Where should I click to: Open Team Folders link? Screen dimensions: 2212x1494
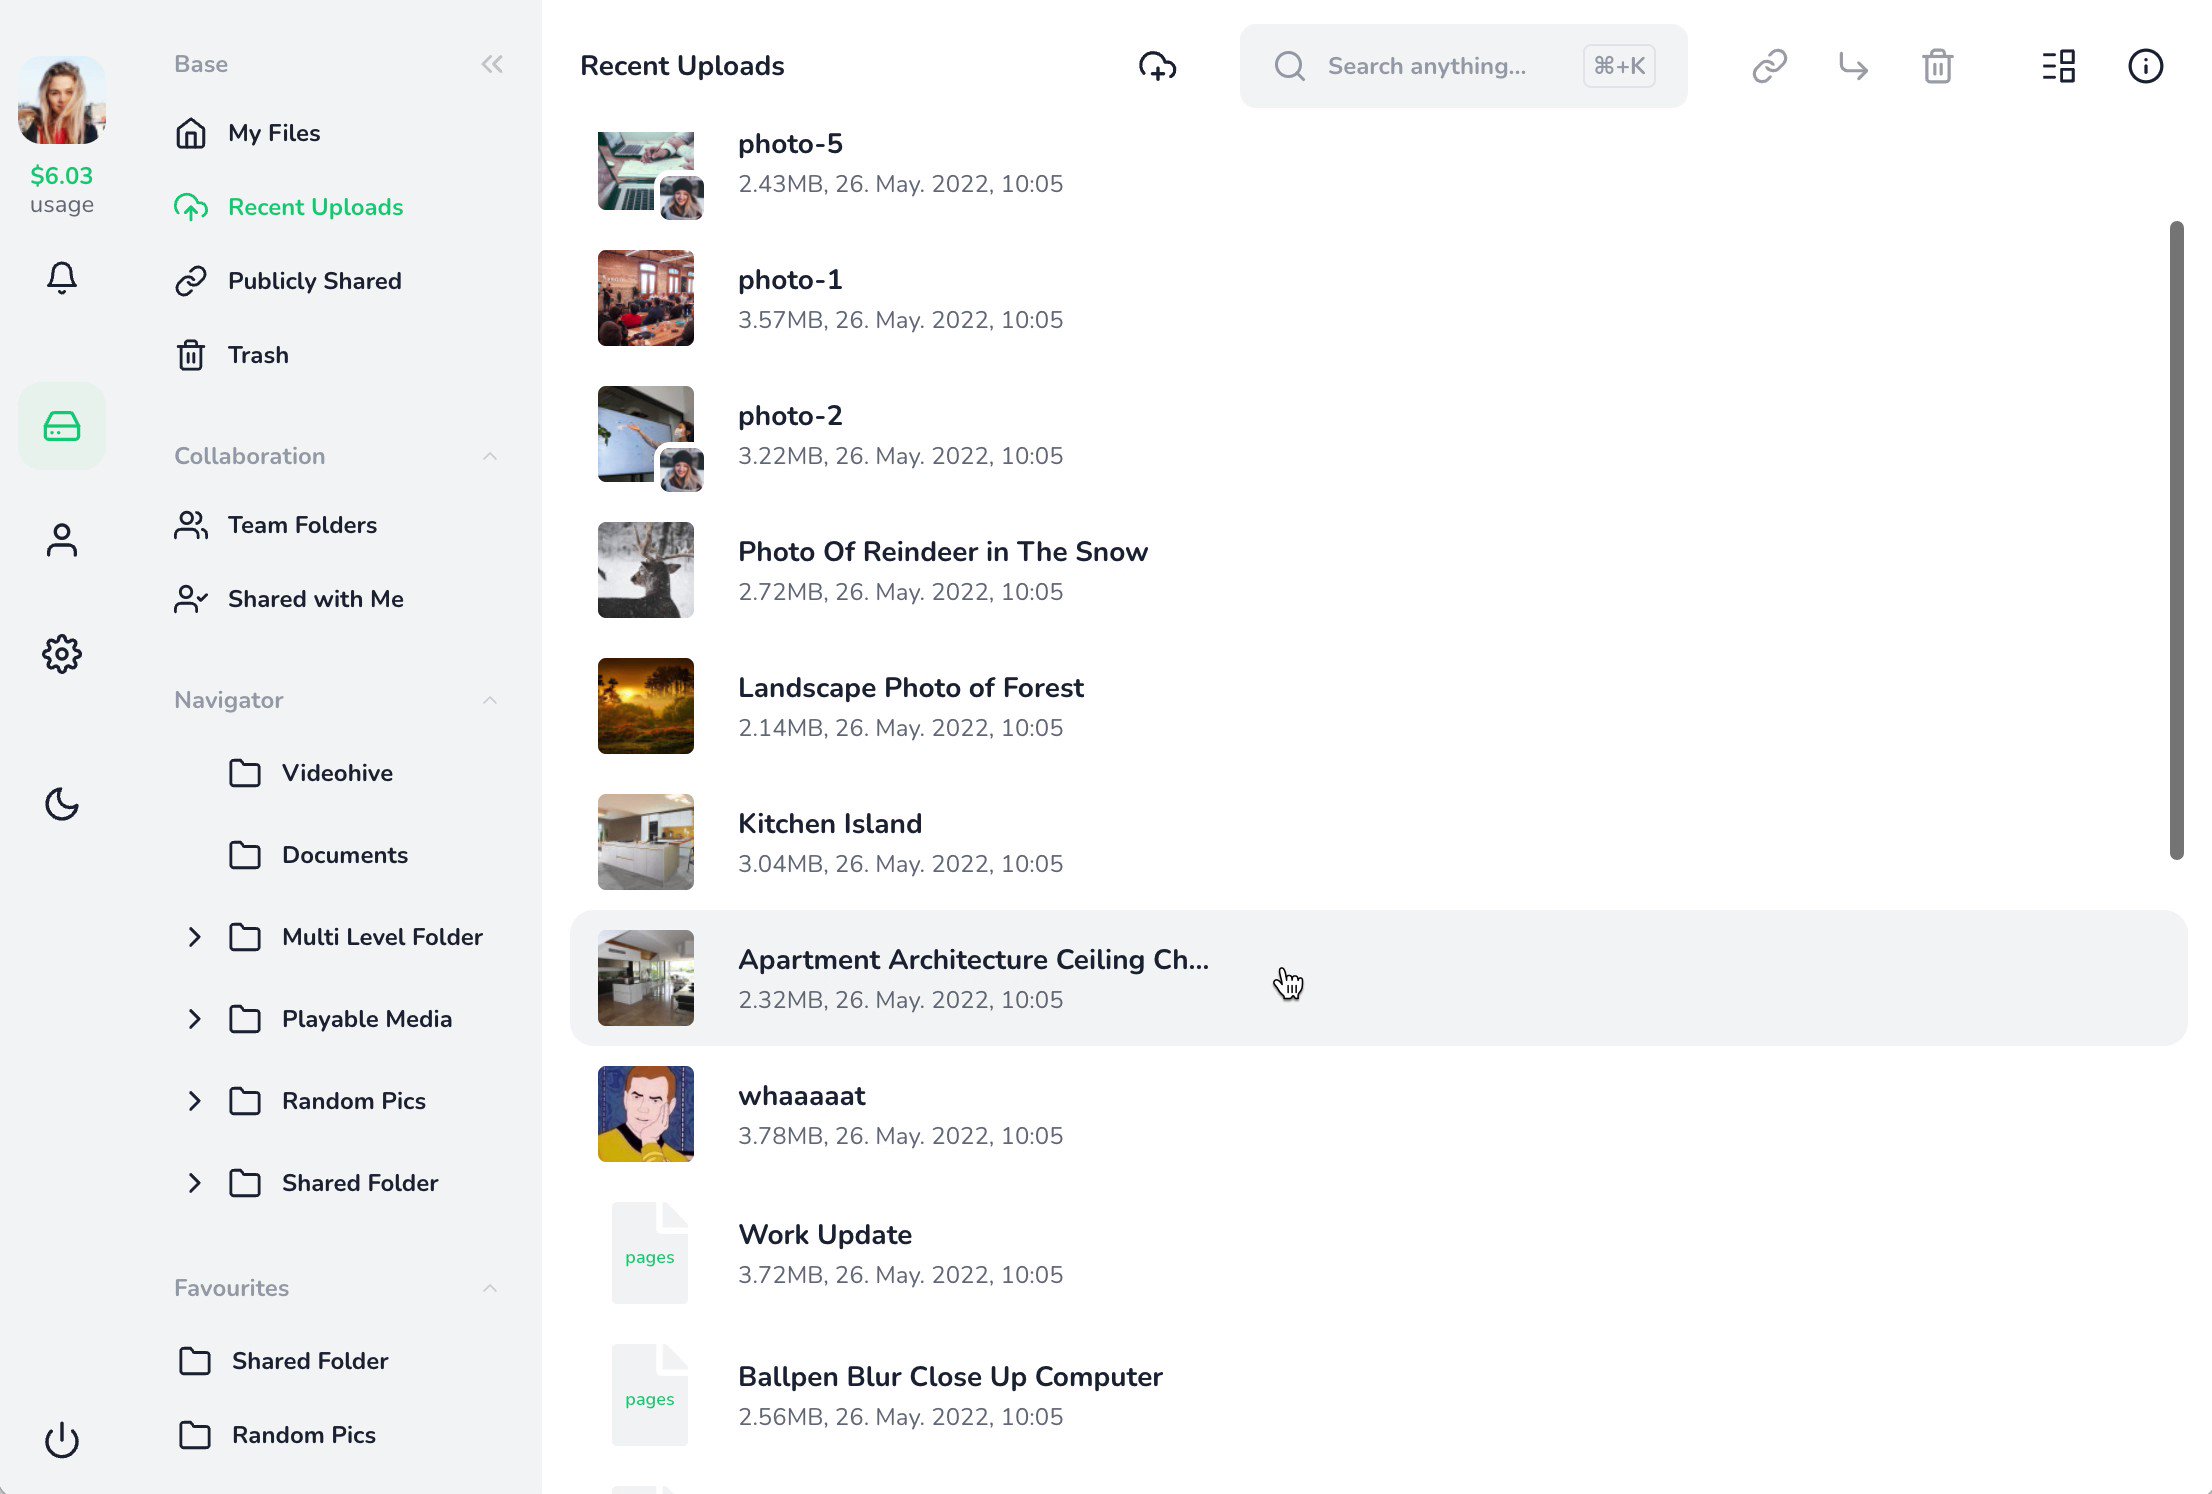click(302, 525)
